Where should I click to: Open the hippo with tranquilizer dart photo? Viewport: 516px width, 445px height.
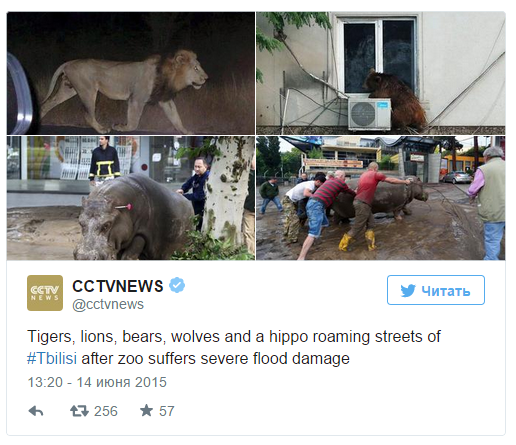click(131, 198)
